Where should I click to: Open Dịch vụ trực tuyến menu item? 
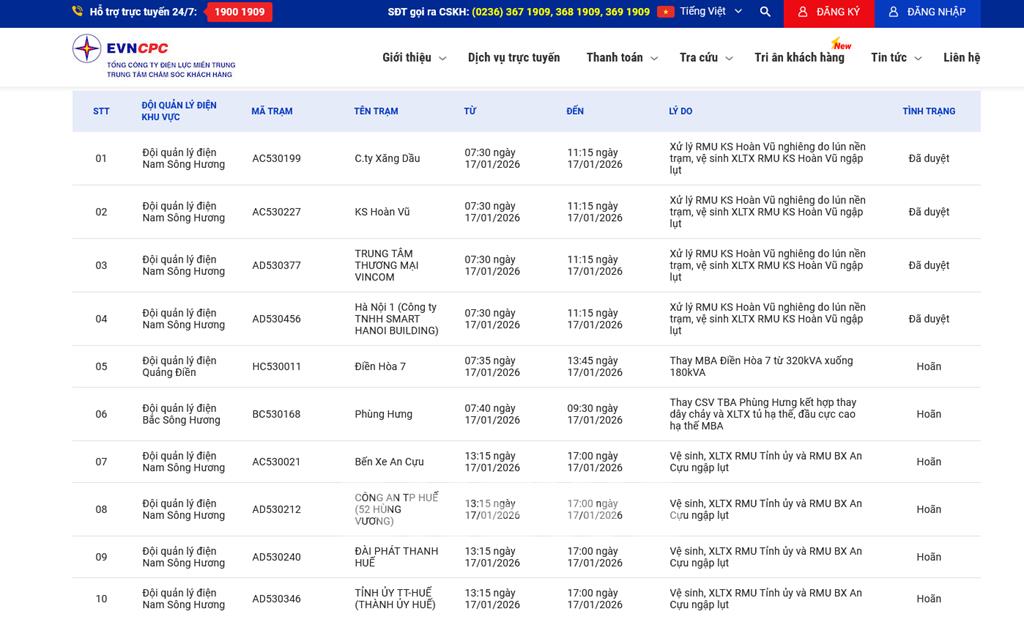click(x=514, y=58)
